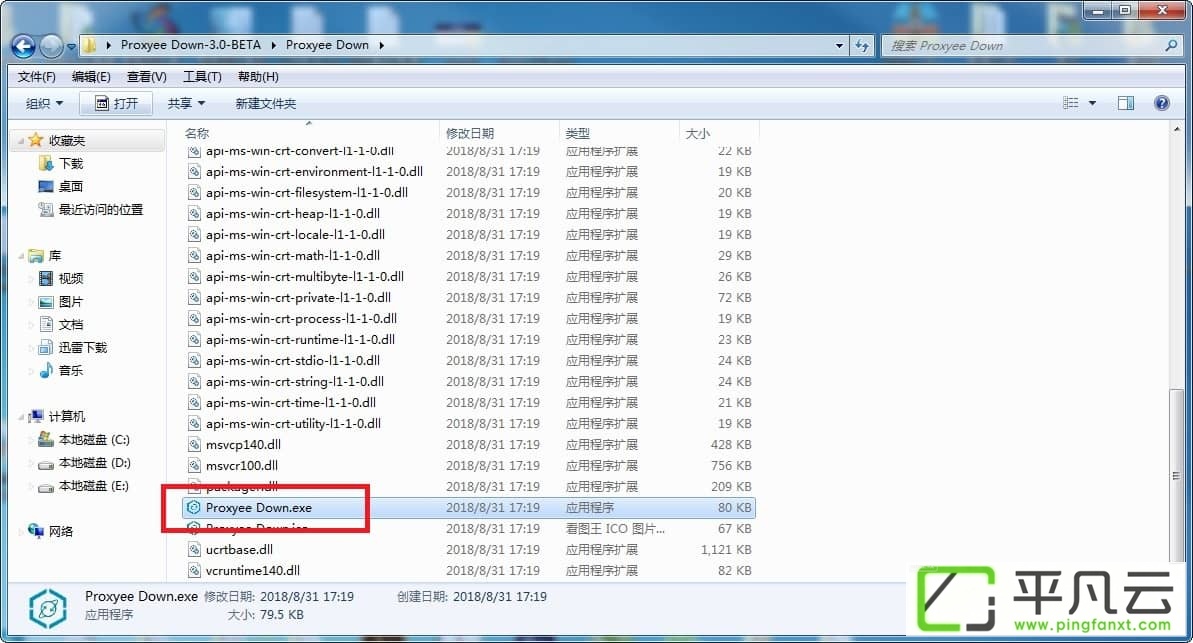
Task: Select 网络 in navigation pane
Action: 61,531
